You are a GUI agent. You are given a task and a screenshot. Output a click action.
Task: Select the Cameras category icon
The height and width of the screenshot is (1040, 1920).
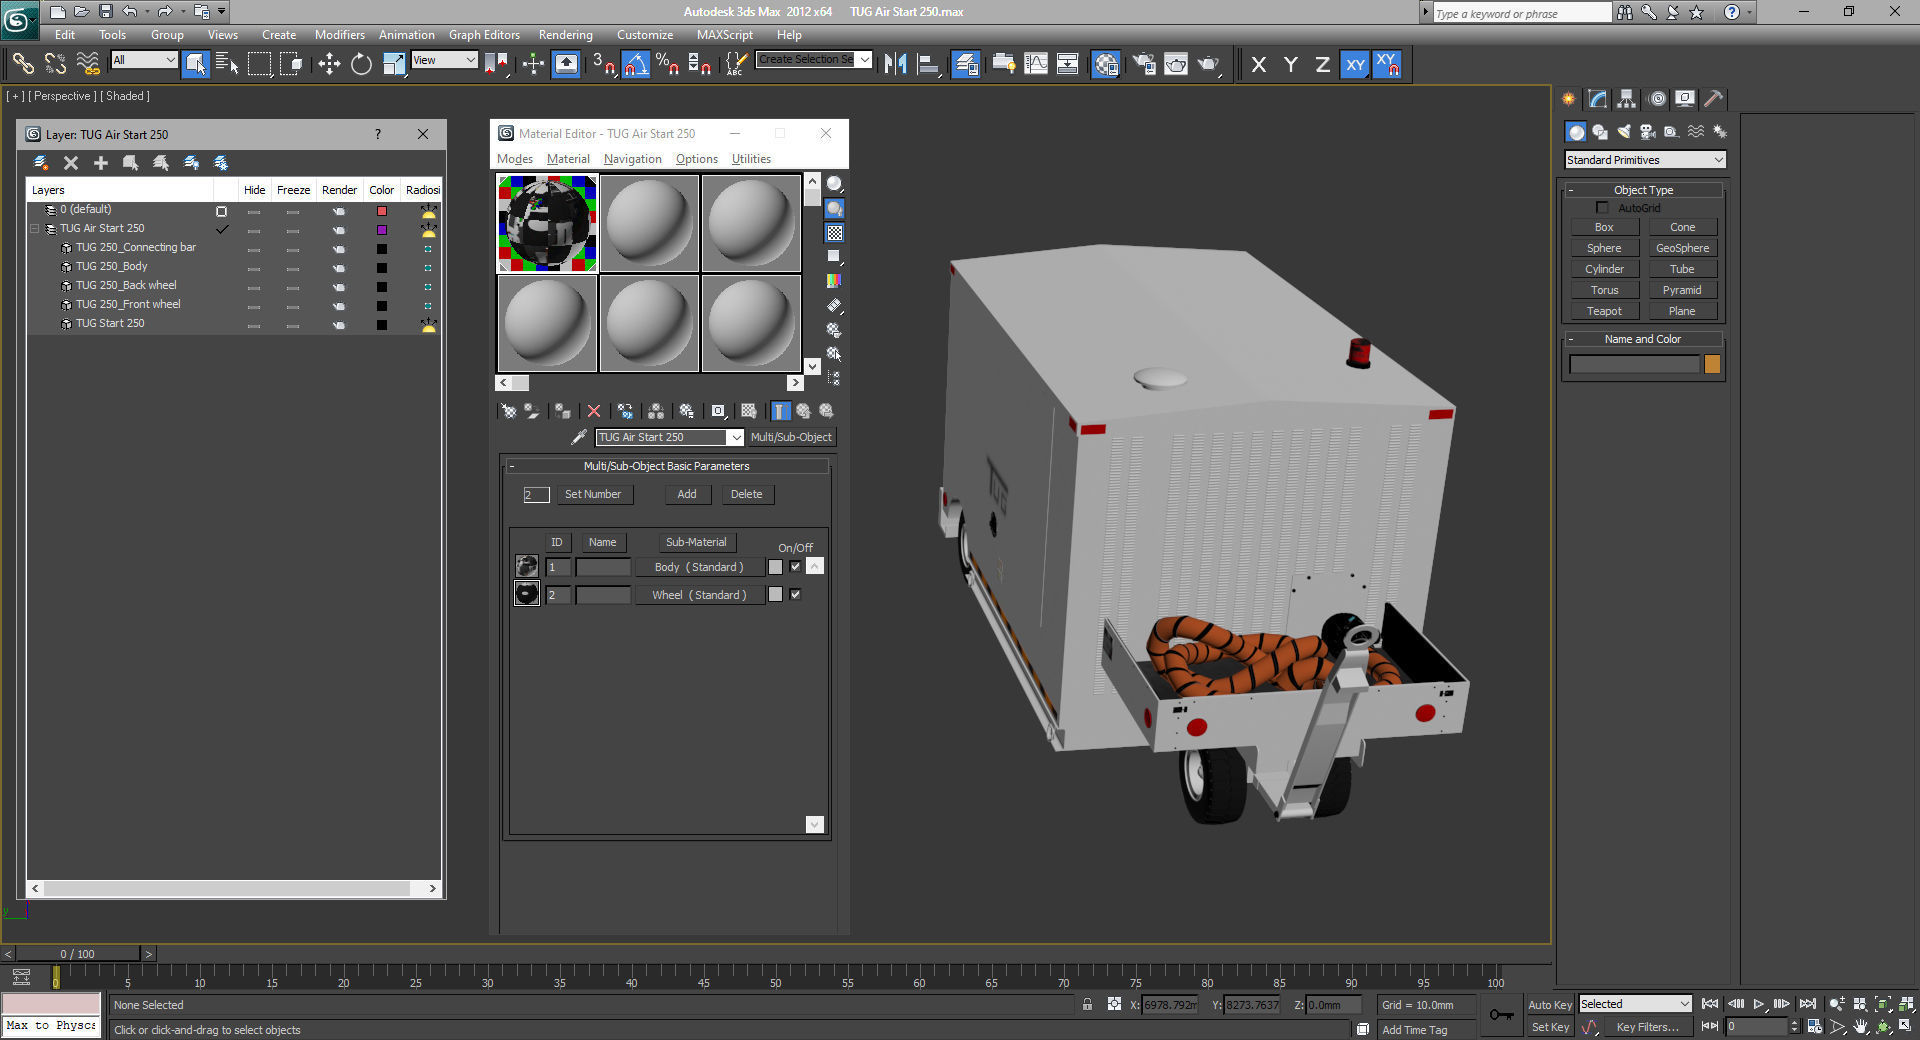1648,131
